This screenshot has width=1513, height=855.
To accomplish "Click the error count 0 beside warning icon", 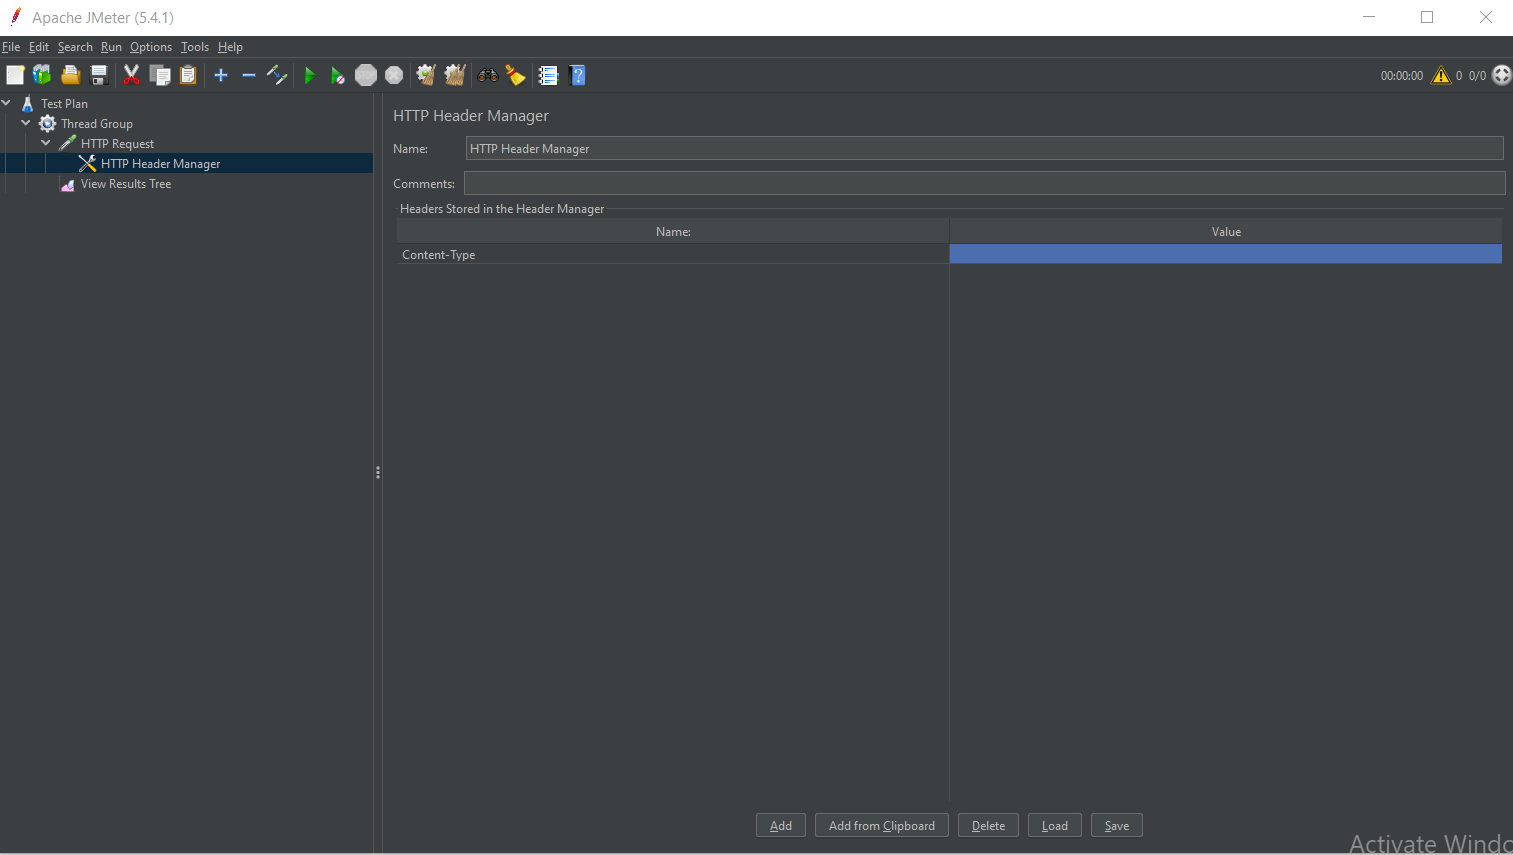I will [x=1459, y=76].
